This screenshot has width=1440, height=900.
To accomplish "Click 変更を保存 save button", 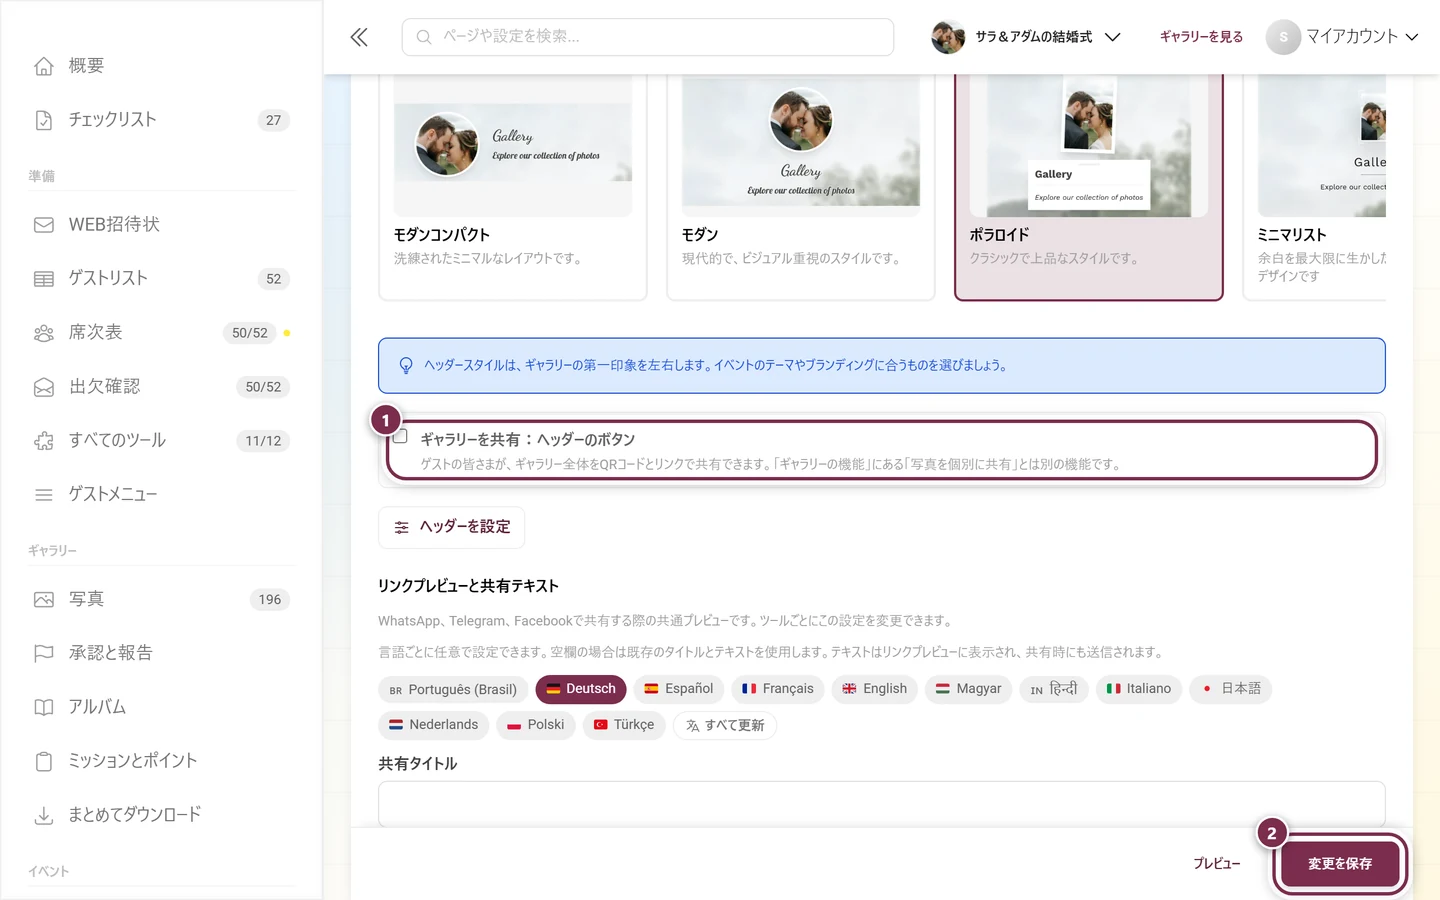I will click(x=1340, y=864).
